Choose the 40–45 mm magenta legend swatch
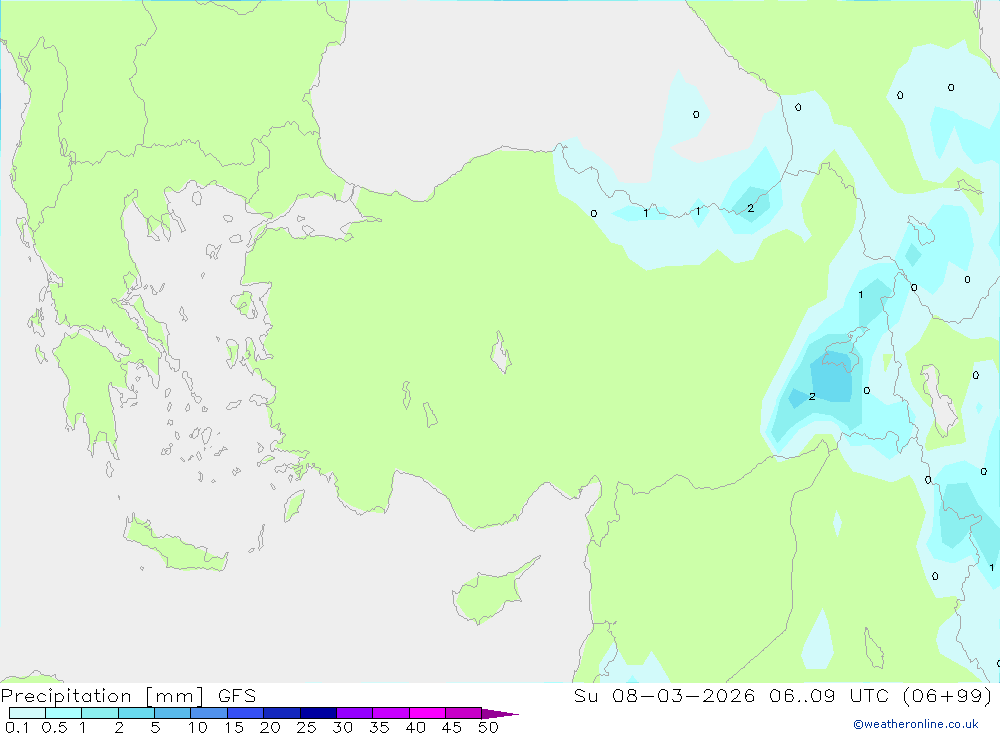The width and height of the screenshot is (1000, 733). coord(427,713)
